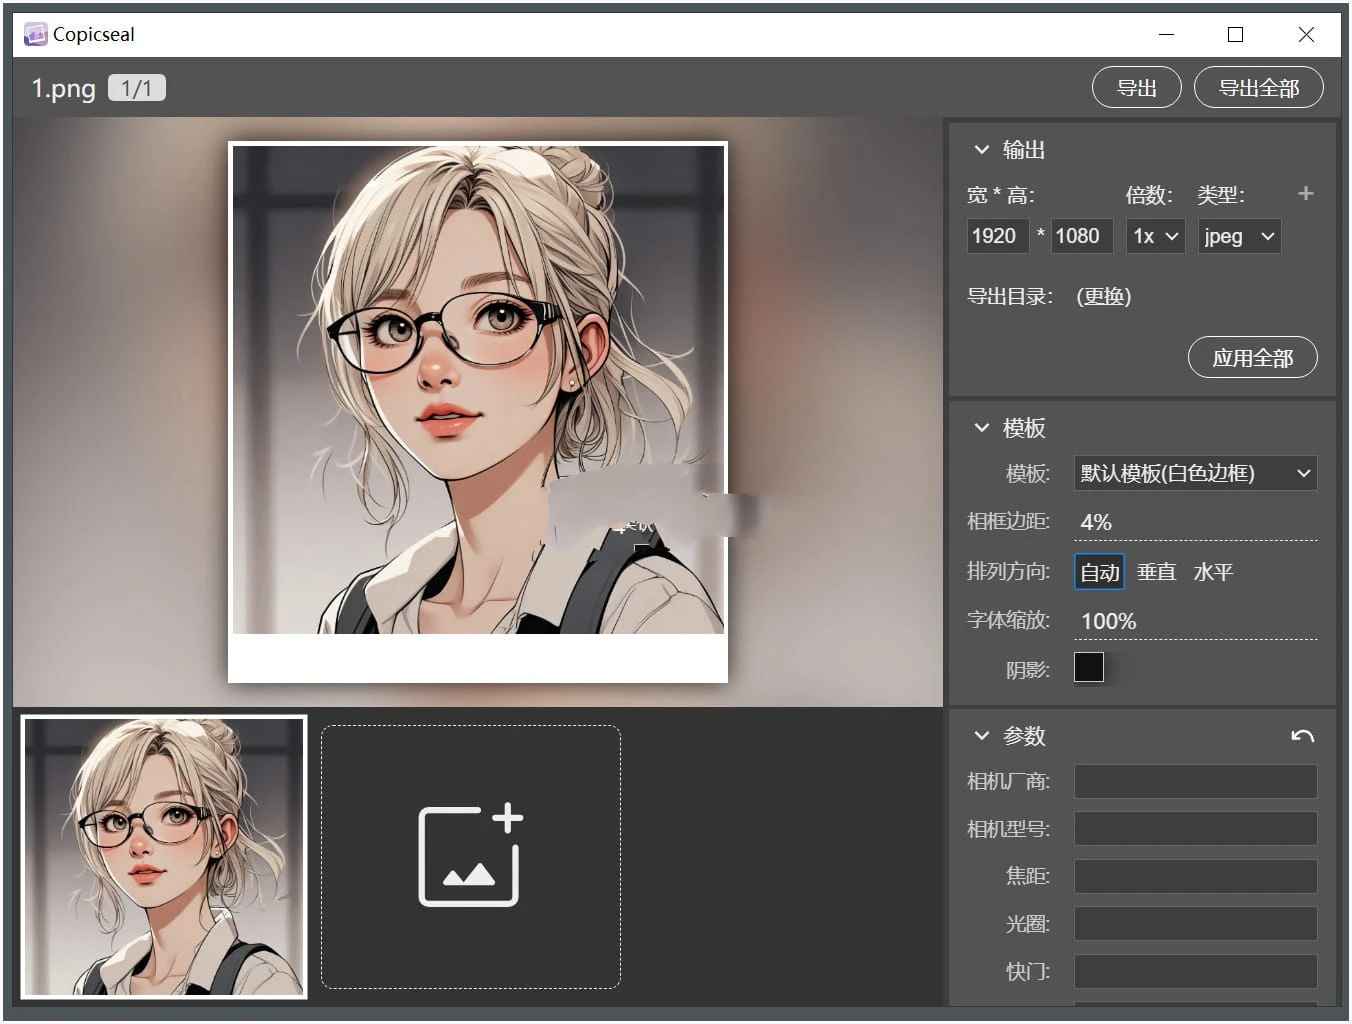Open the 阴影 shadow color swatch
The width and height of the screenshot is (1352, 1024).
tap(1089, 667)
